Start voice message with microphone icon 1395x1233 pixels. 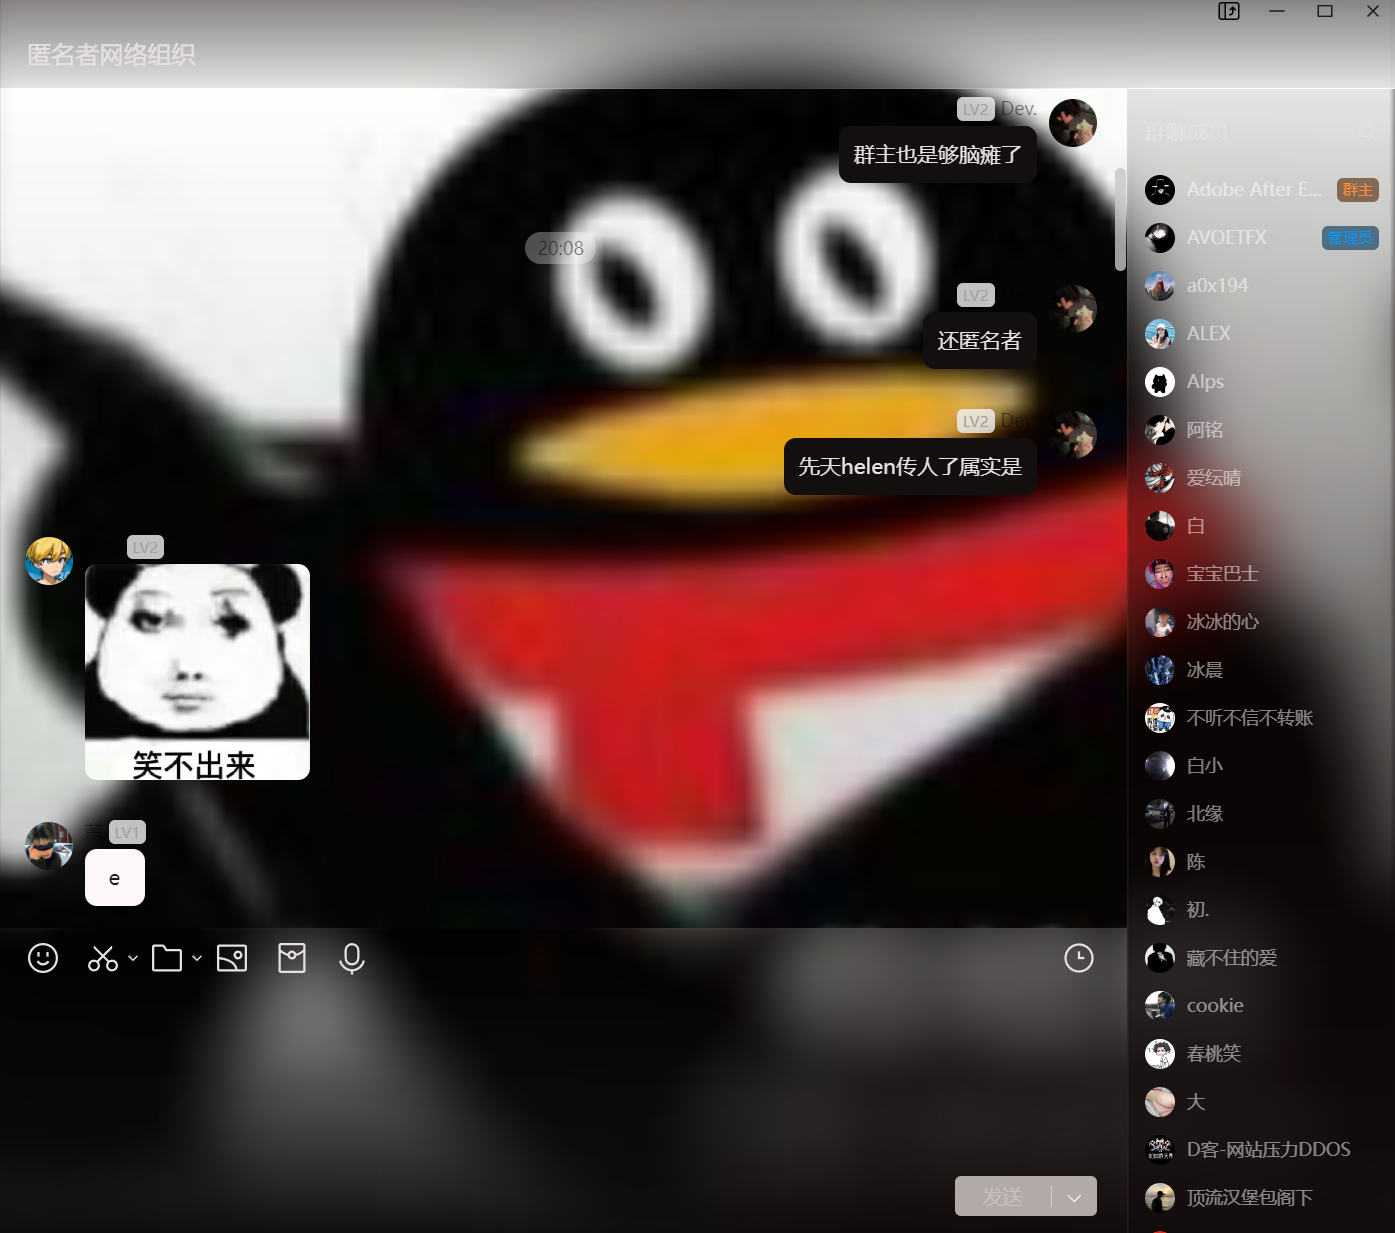coord(352,958)
